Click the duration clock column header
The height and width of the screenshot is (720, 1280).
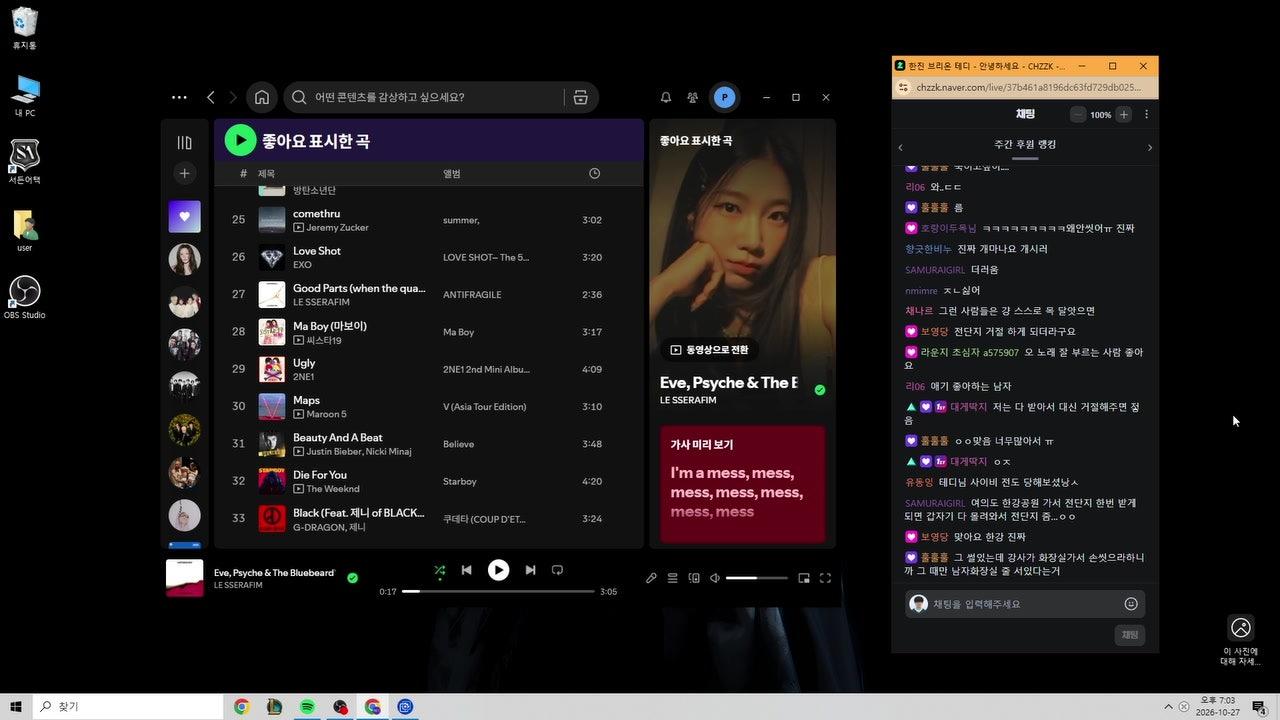tap(594, 174)
